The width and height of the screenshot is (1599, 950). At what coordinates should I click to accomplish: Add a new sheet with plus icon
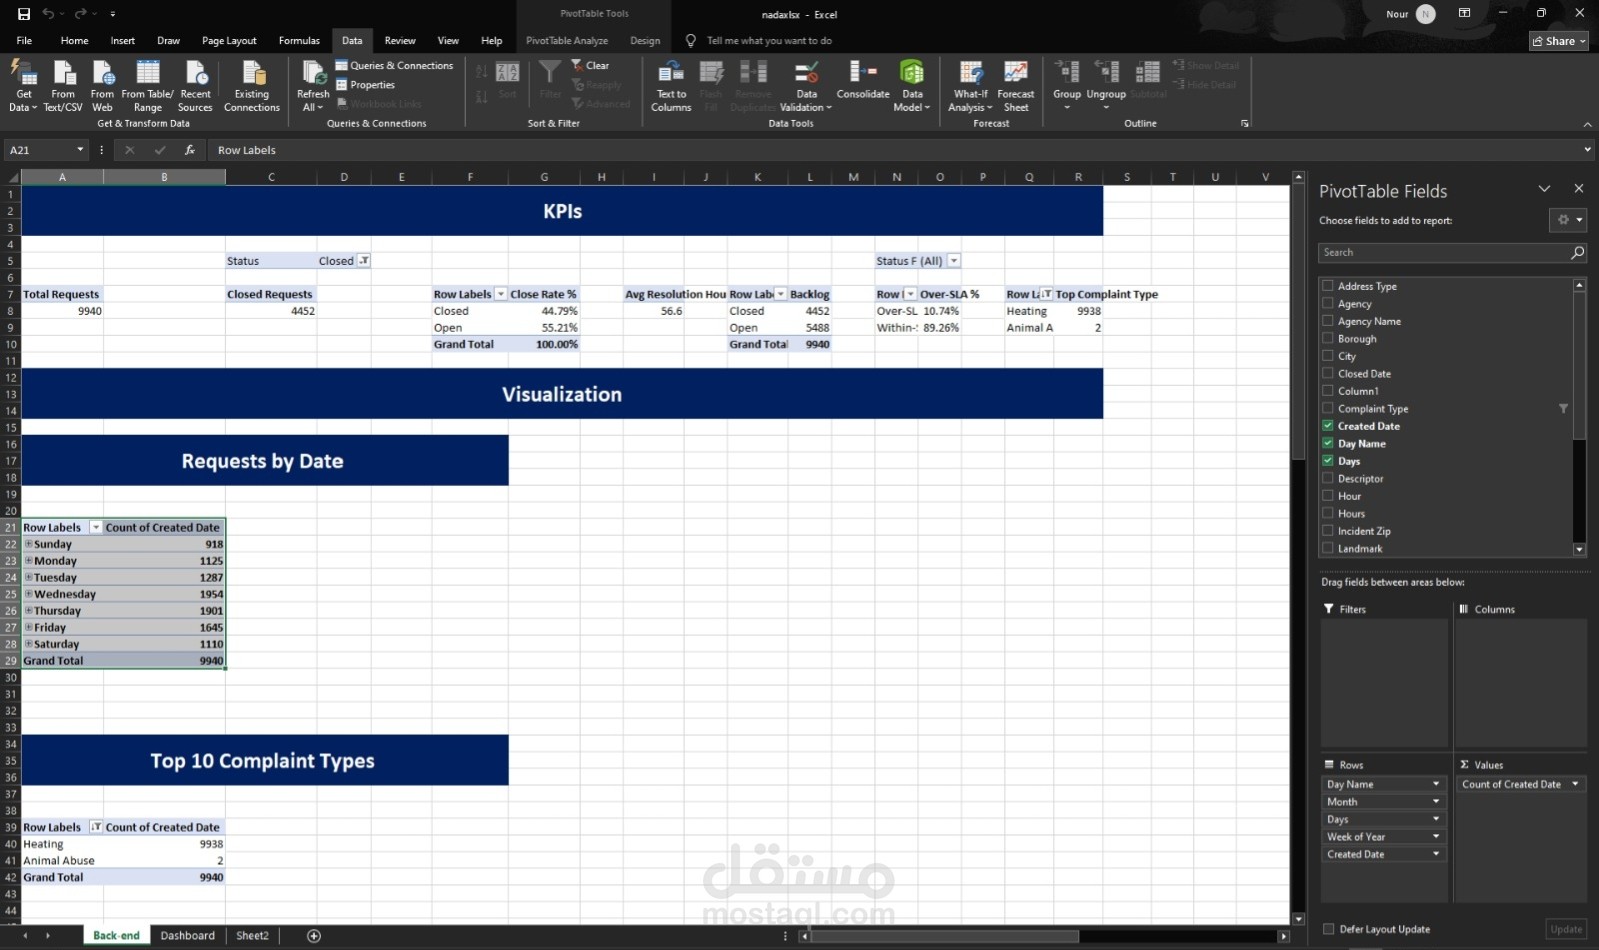pyautogui.click(x=314, y=936)
